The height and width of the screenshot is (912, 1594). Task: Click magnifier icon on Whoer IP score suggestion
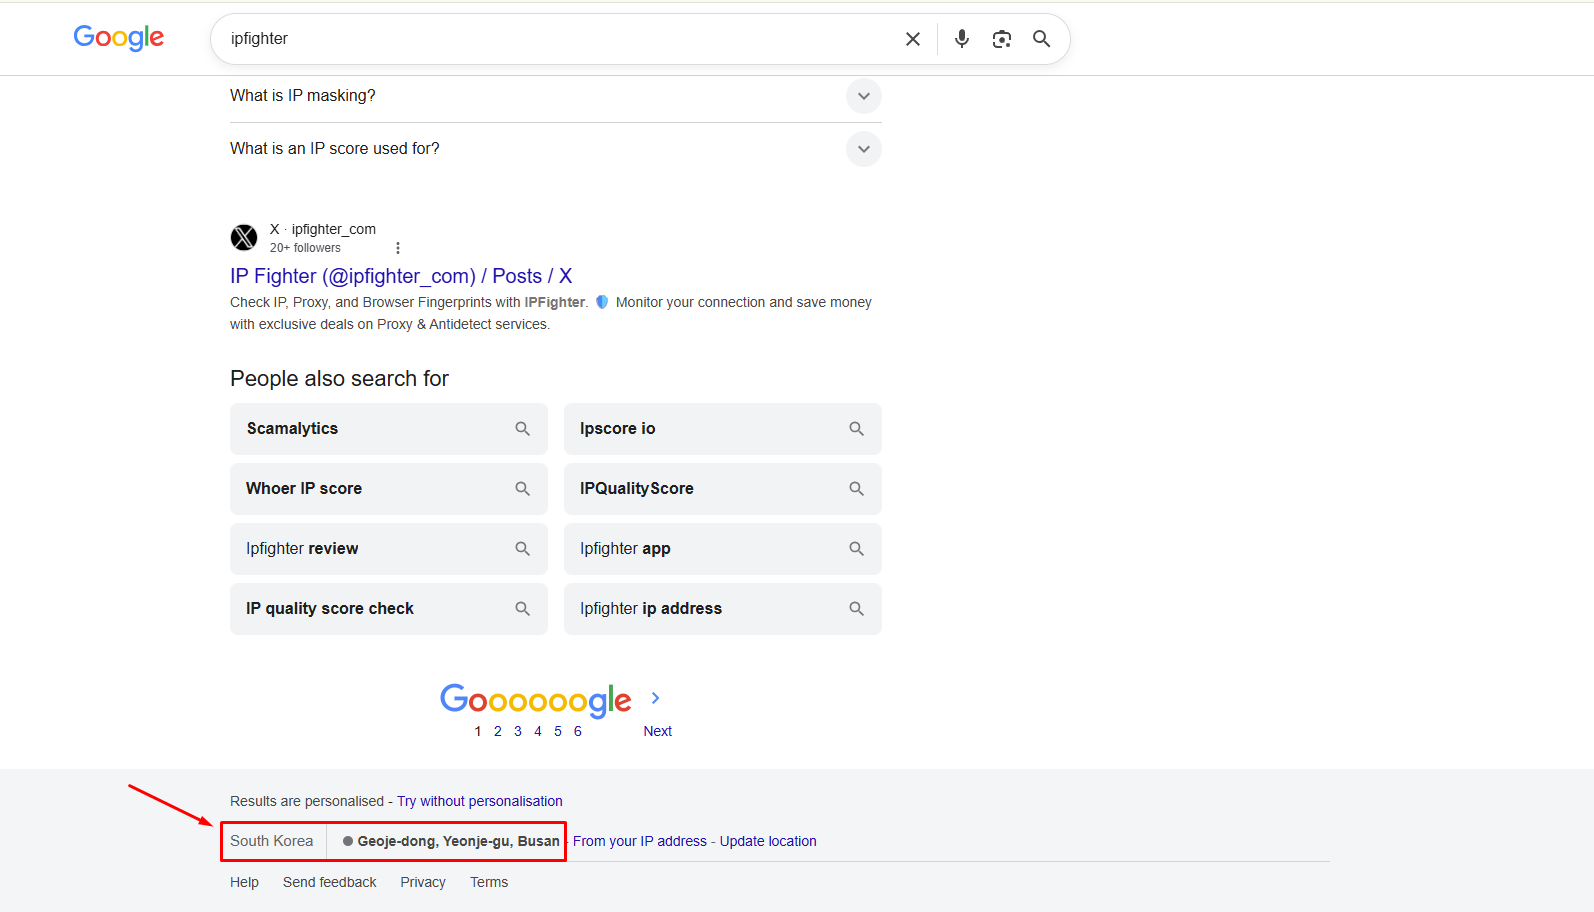point(522,489)
